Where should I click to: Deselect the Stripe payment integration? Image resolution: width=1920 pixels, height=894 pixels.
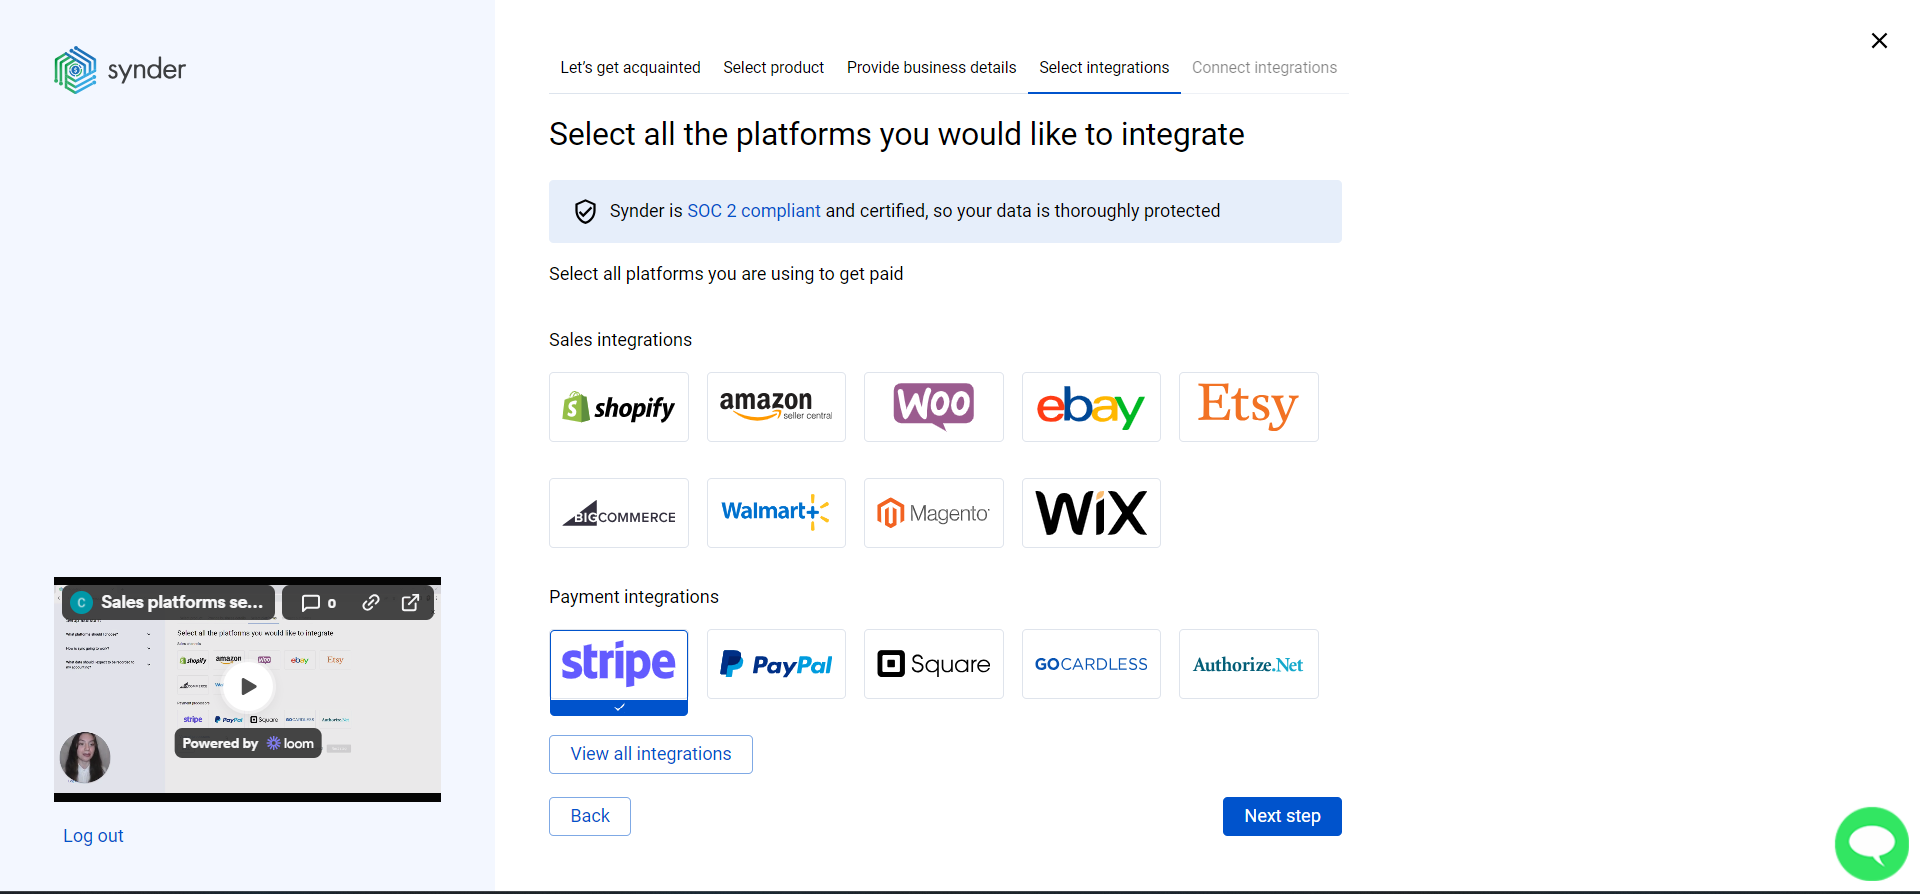click(x=618, y=663)
